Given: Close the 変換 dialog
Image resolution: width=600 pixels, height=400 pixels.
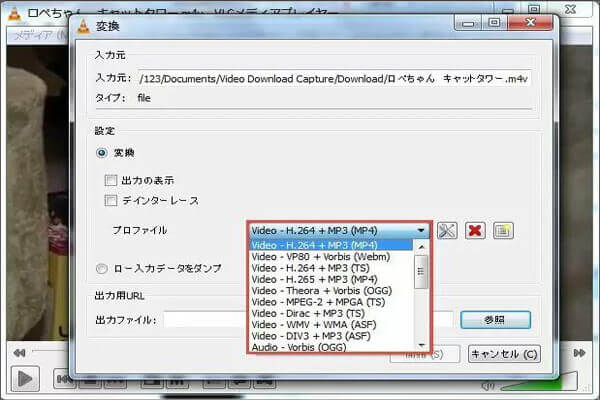Looking at the screenshot, I should [530, 23].
